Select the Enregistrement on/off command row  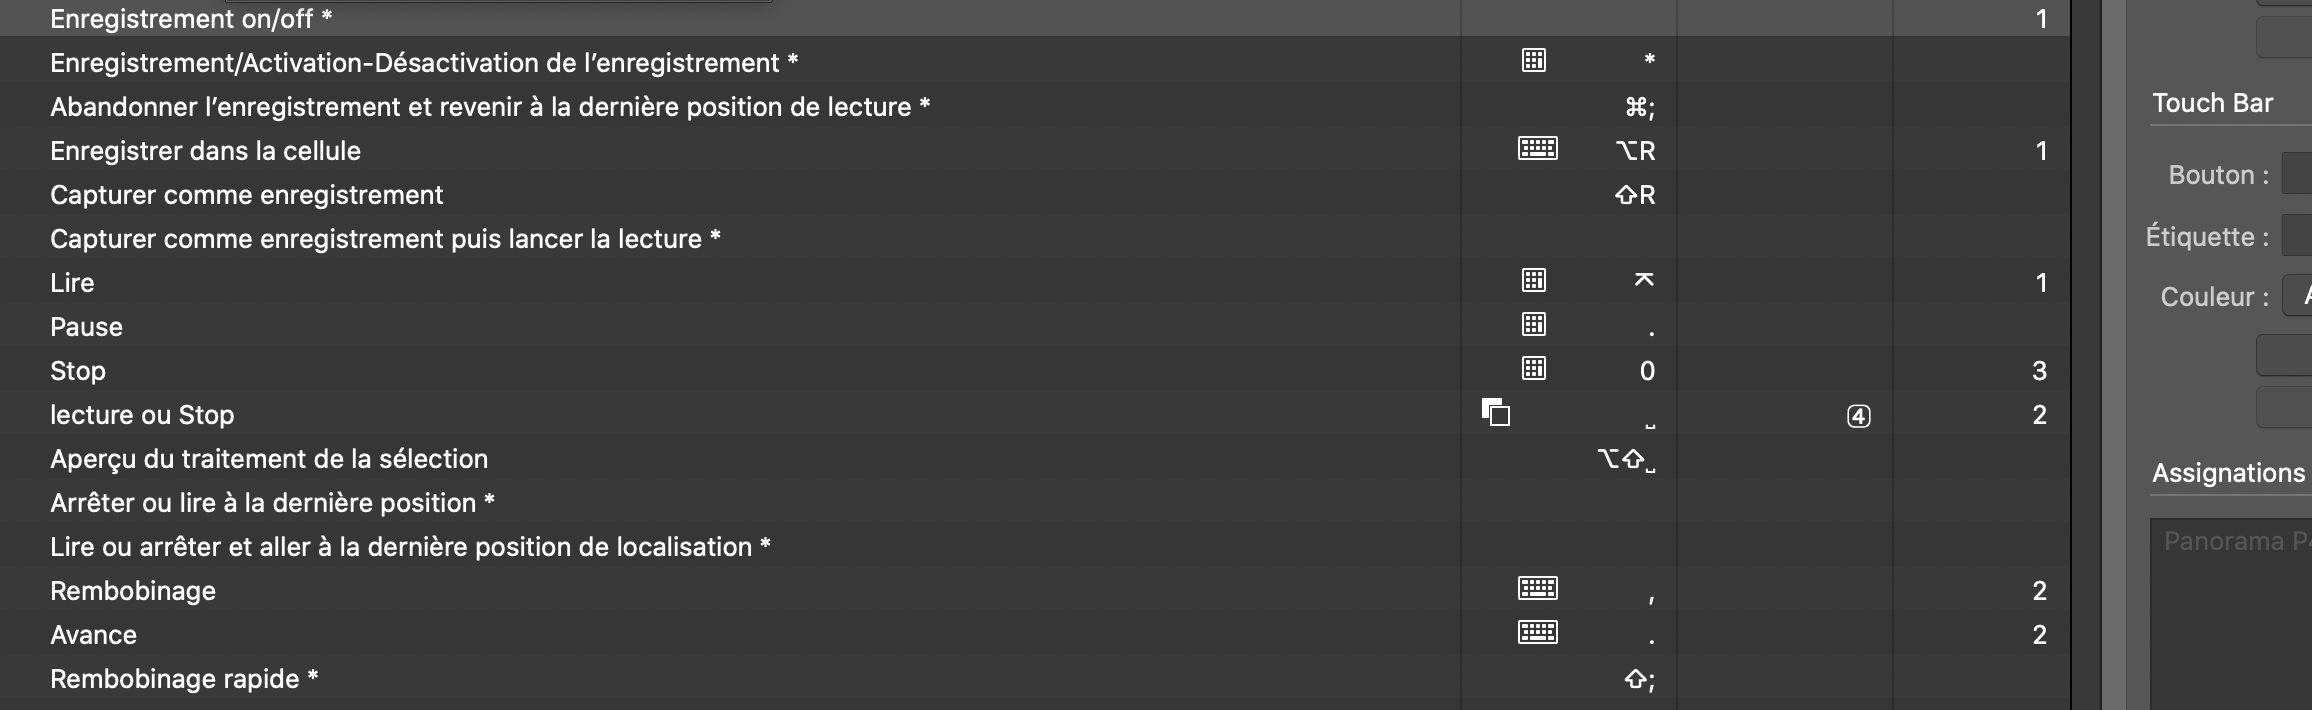tap(191, 19)
